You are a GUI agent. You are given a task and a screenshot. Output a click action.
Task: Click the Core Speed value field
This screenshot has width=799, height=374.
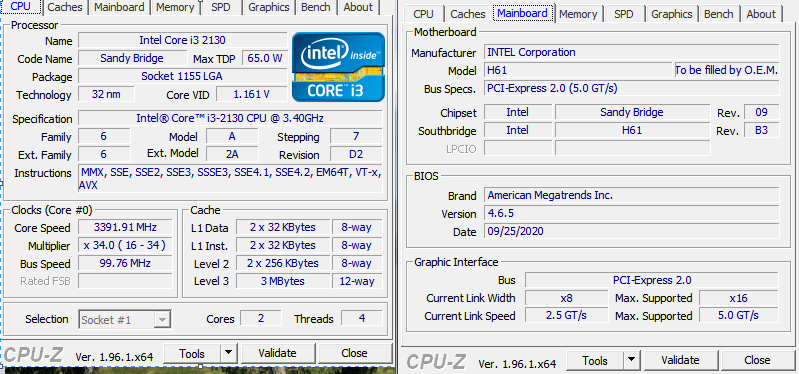click(x=125, y=227)
